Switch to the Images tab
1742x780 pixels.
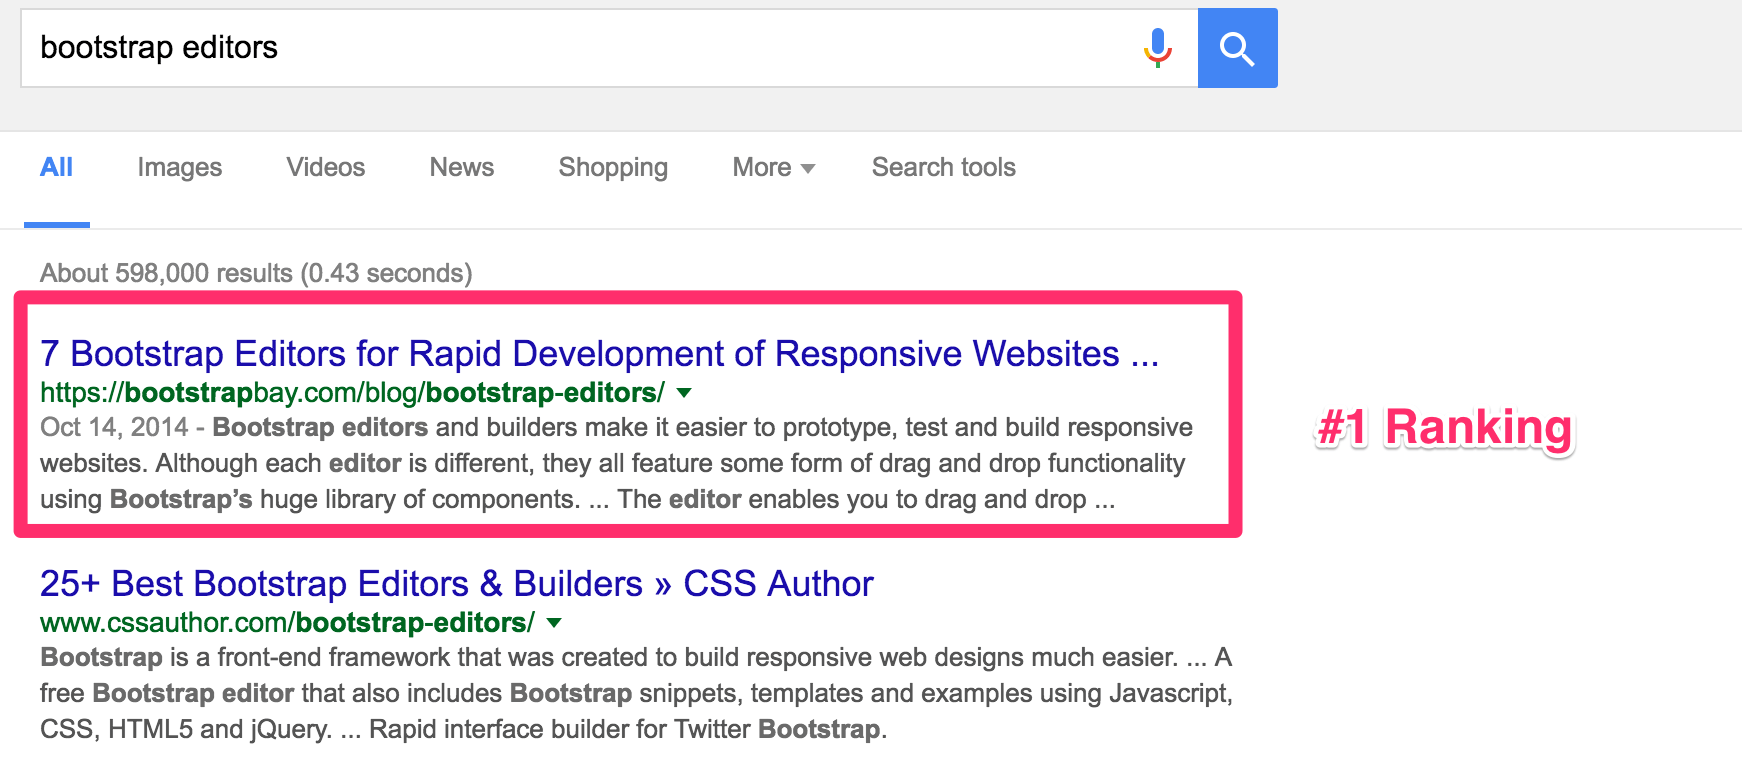[x=180, y=167]
